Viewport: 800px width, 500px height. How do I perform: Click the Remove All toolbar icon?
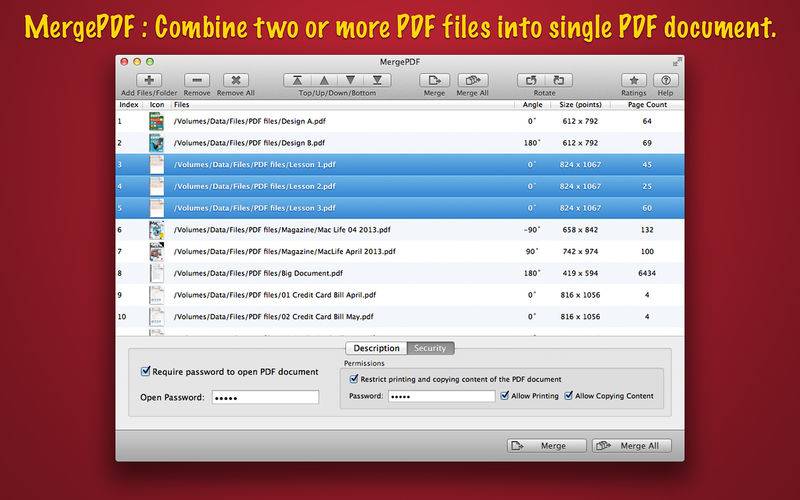point(236,80)
